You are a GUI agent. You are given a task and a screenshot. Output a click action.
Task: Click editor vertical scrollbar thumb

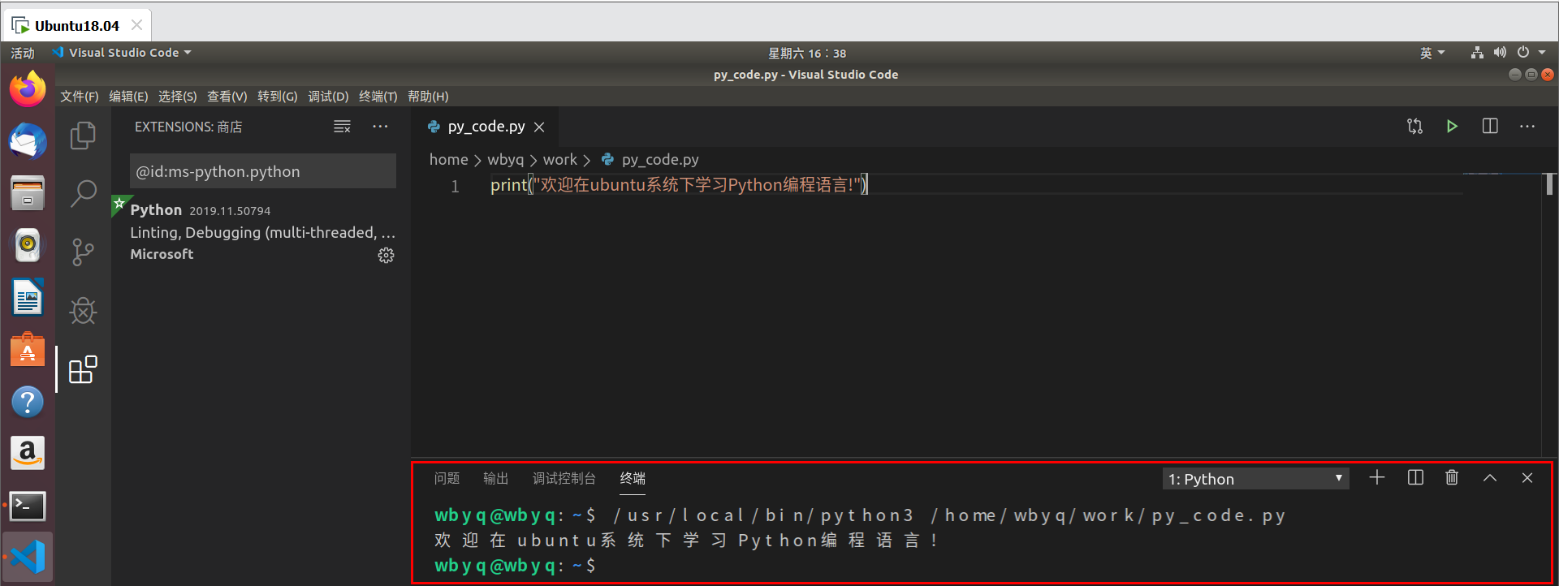click(1550, 184)
